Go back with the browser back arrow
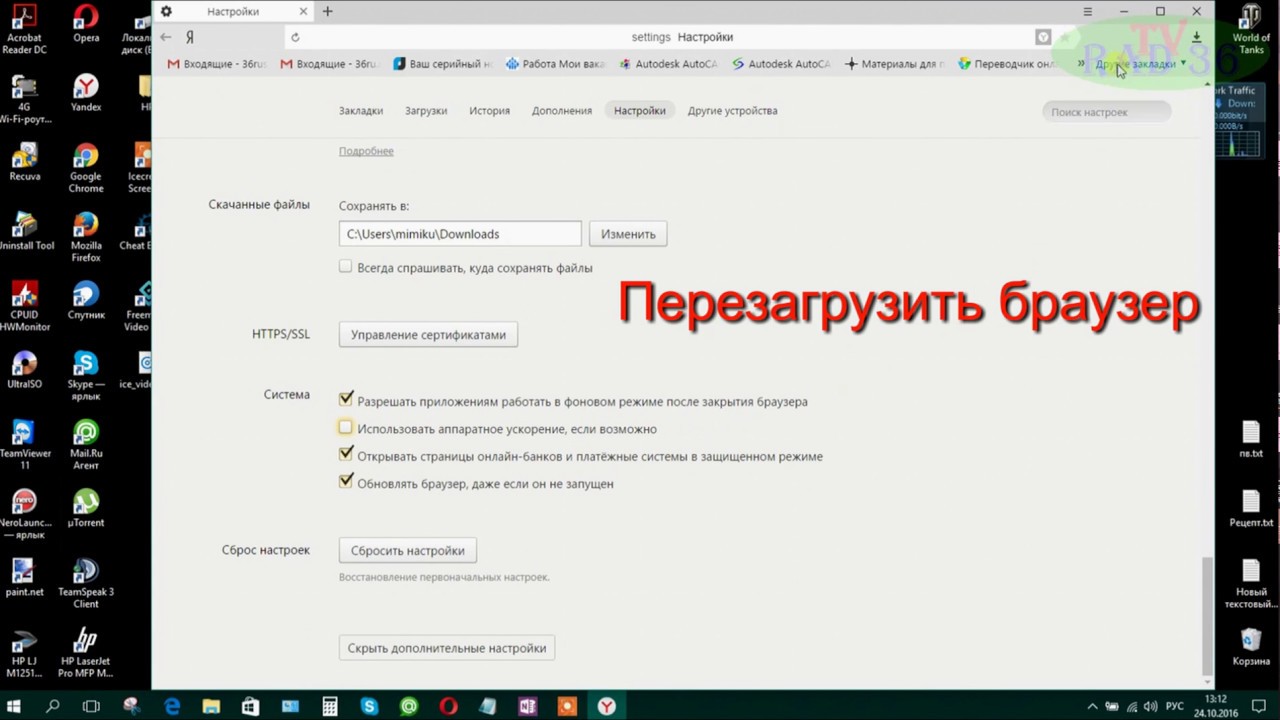This screenshot has height=720, width=1280. [x=166, y=37]
